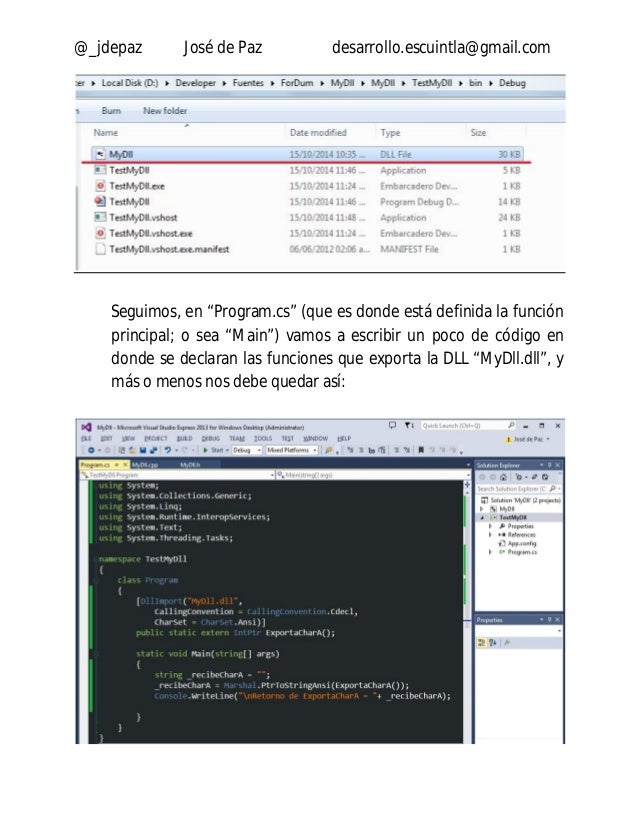Open the Debug configuration dropdown
This screenshot has width=638, height=826.
click(247, 450)
